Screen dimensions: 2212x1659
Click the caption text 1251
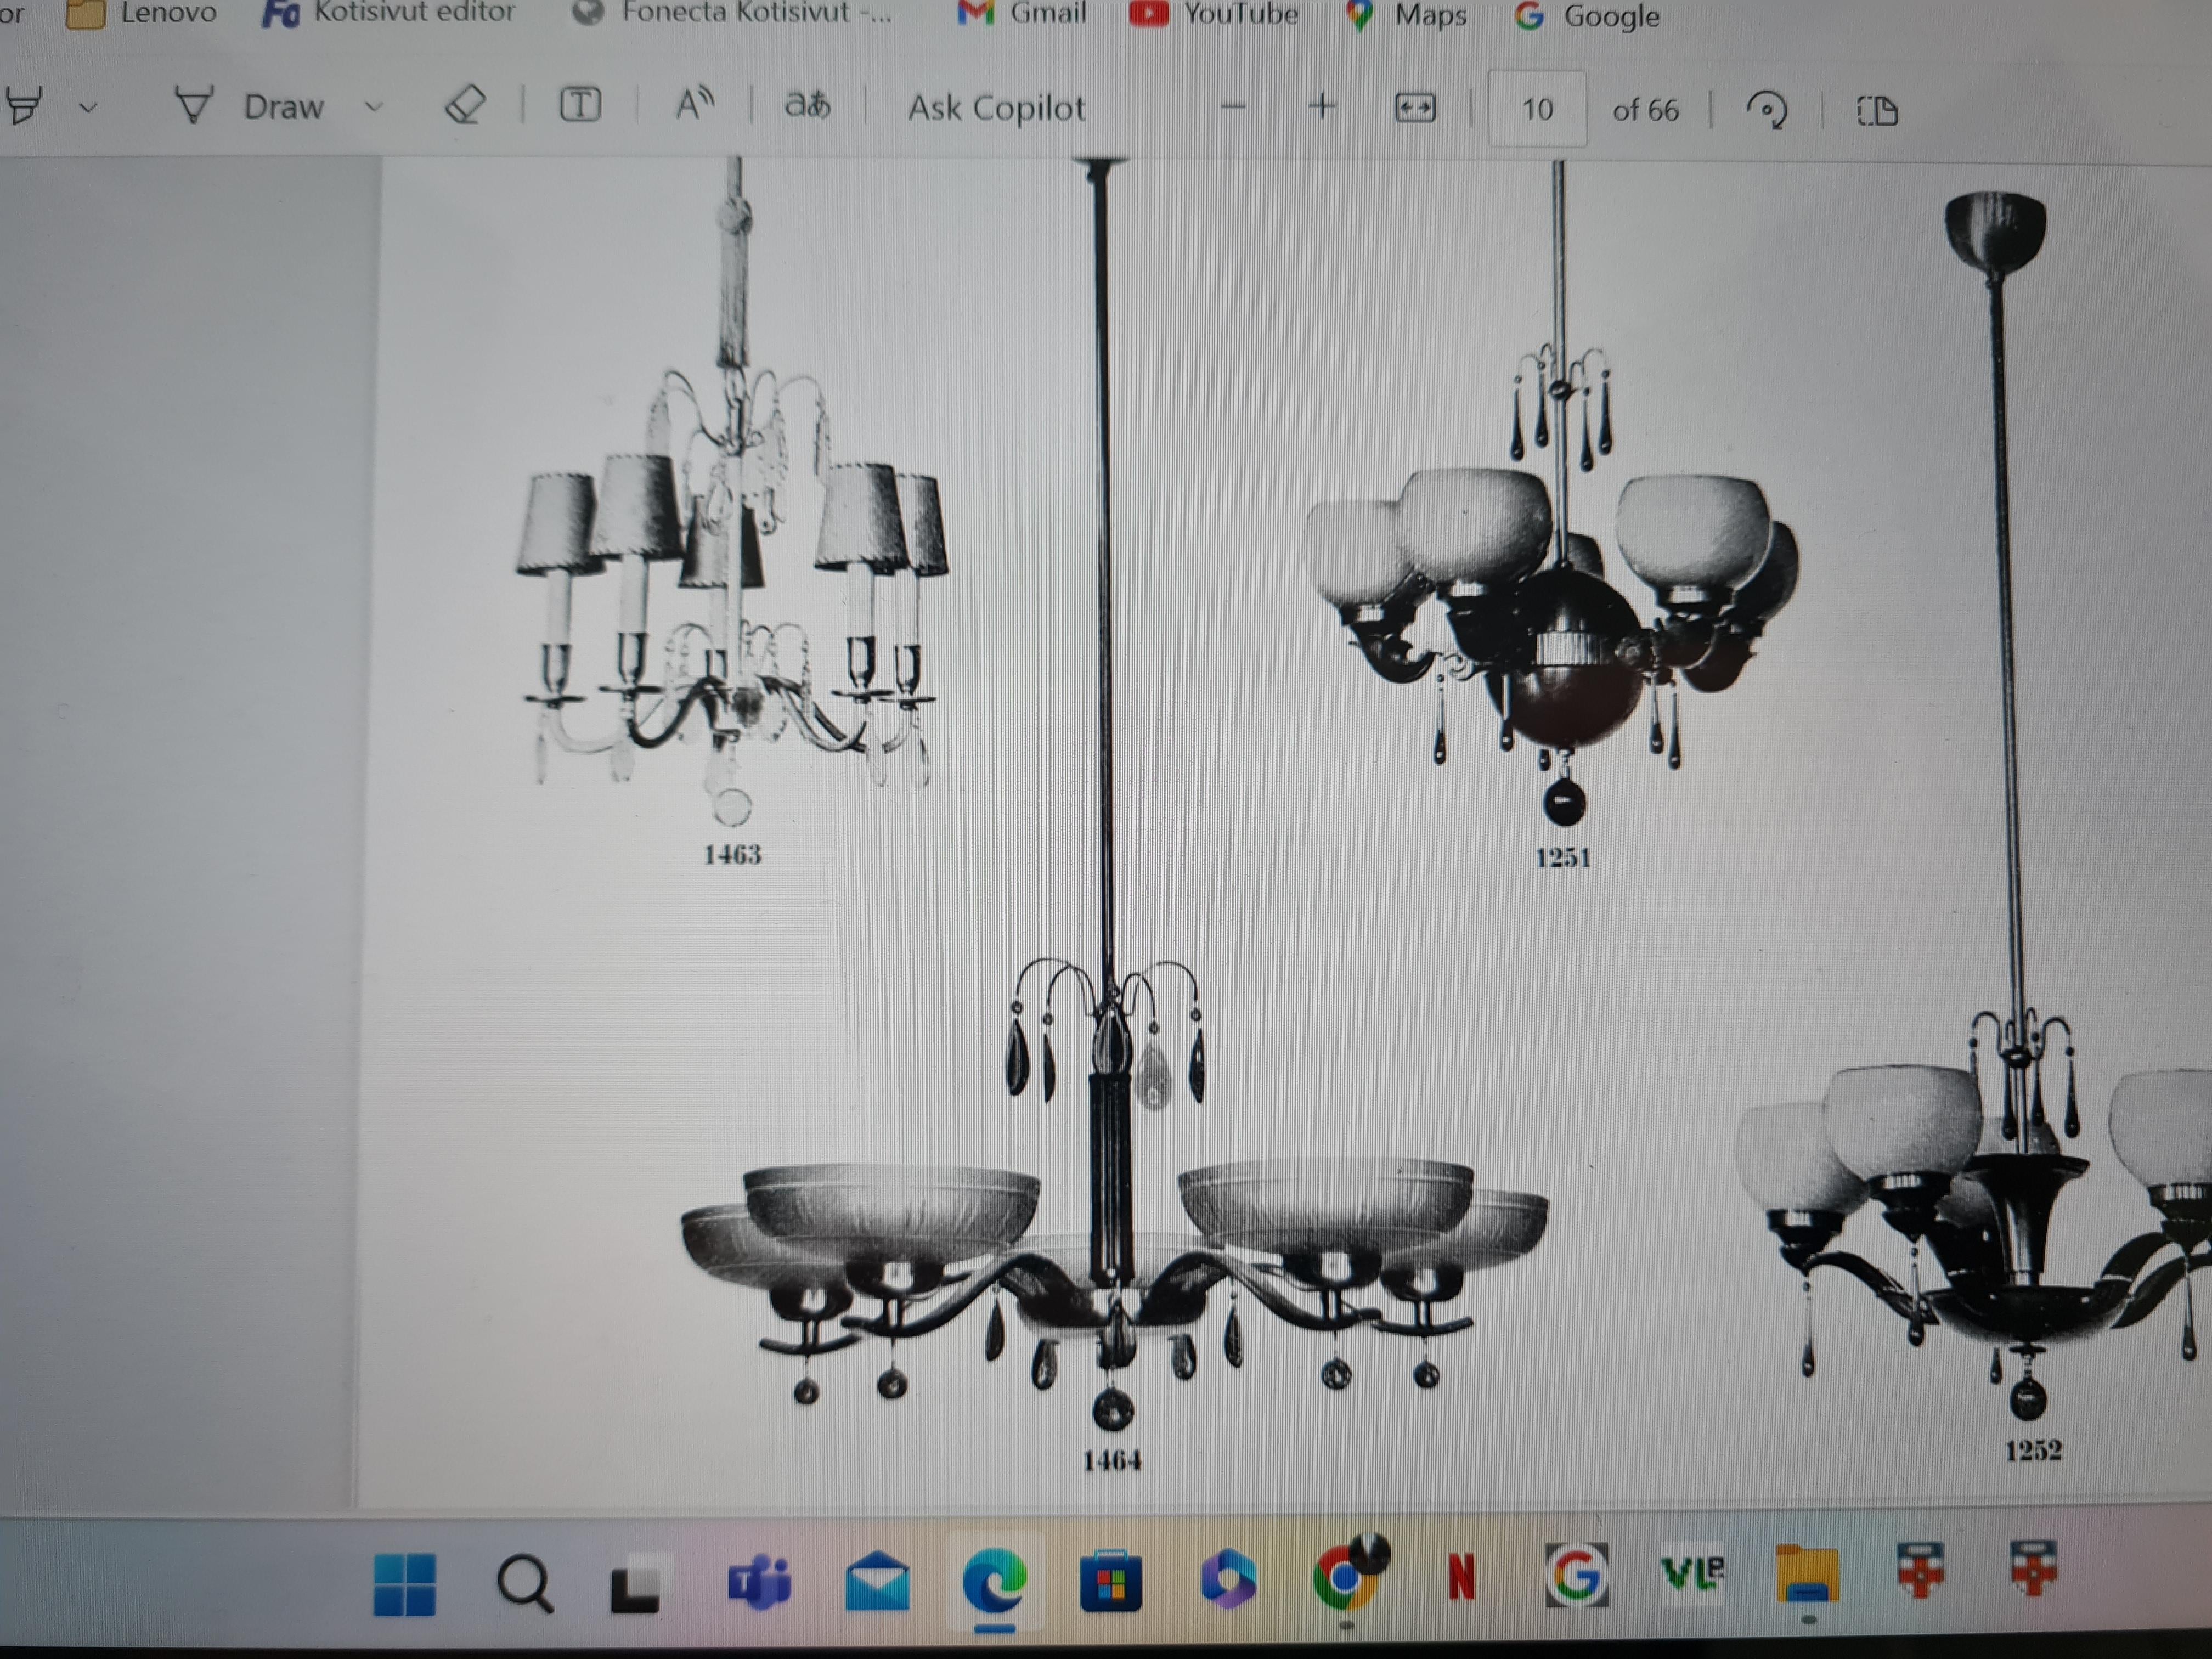click(x=1563, y=857)
